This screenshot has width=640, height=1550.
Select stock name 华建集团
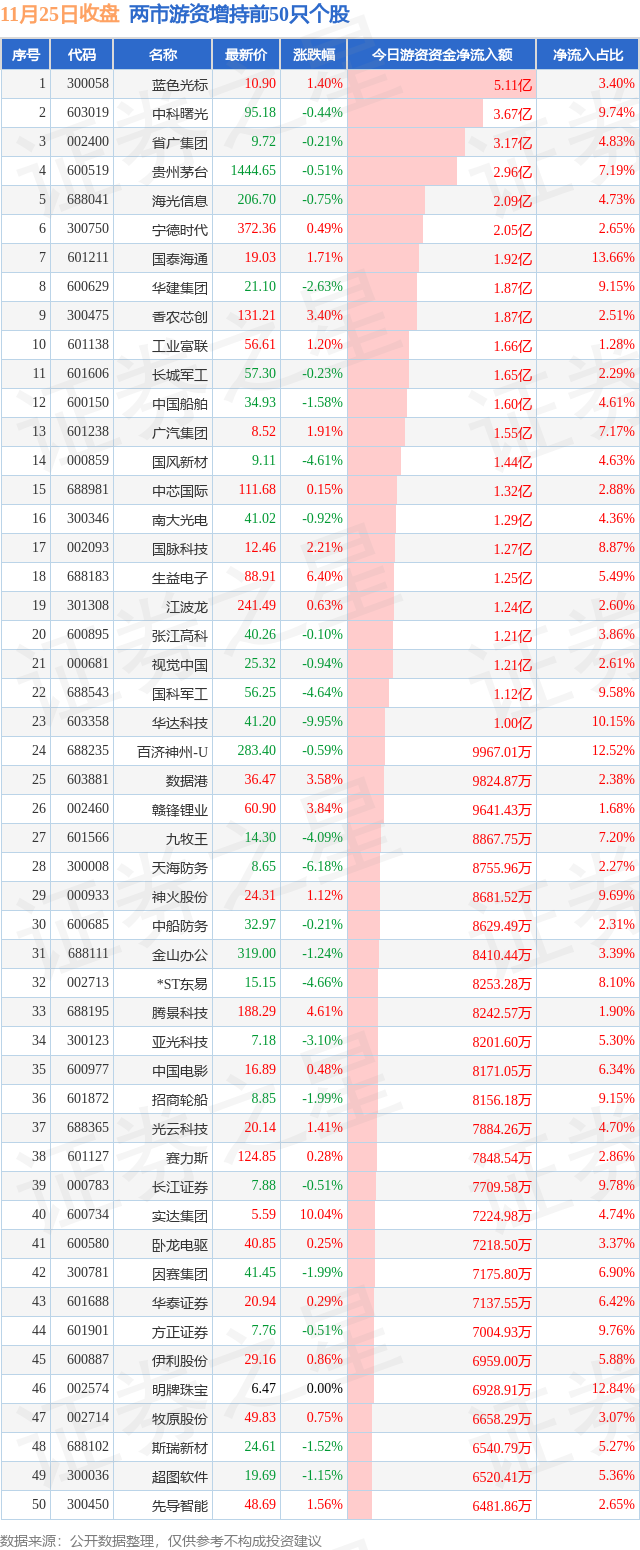click(180, 287)
